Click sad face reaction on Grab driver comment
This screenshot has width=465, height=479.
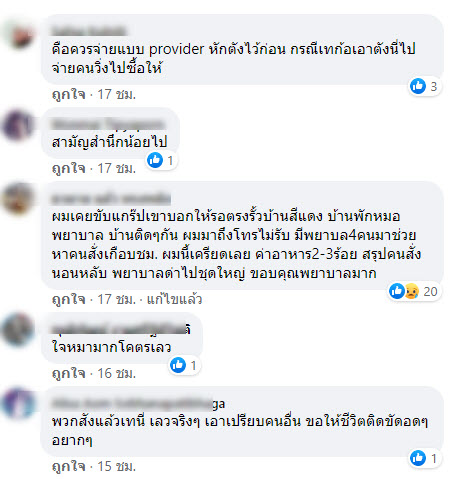(x=412, y=291)
